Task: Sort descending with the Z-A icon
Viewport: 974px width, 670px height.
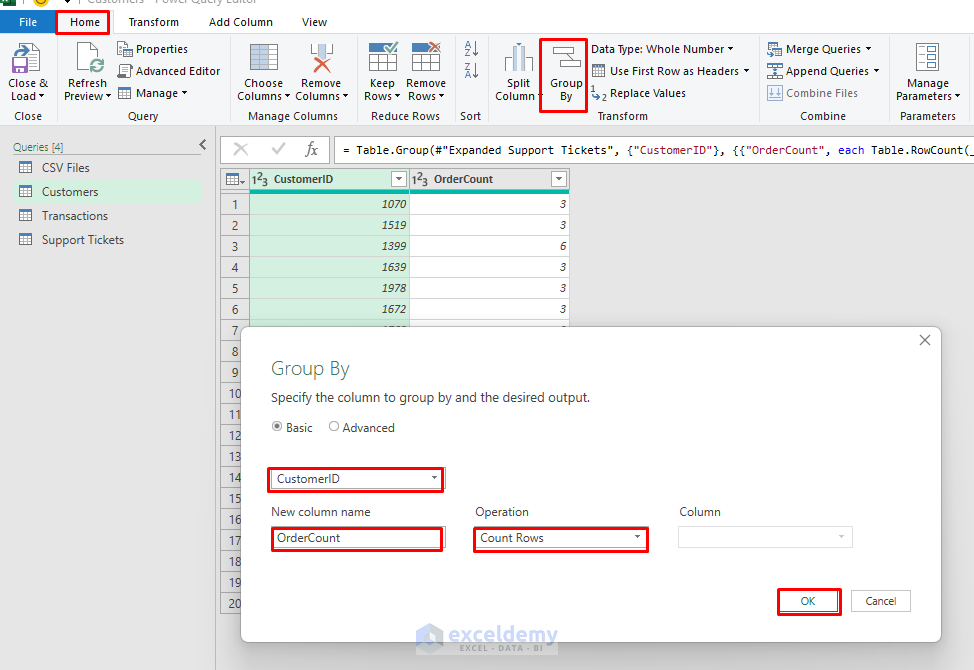Action: (471, 70)
